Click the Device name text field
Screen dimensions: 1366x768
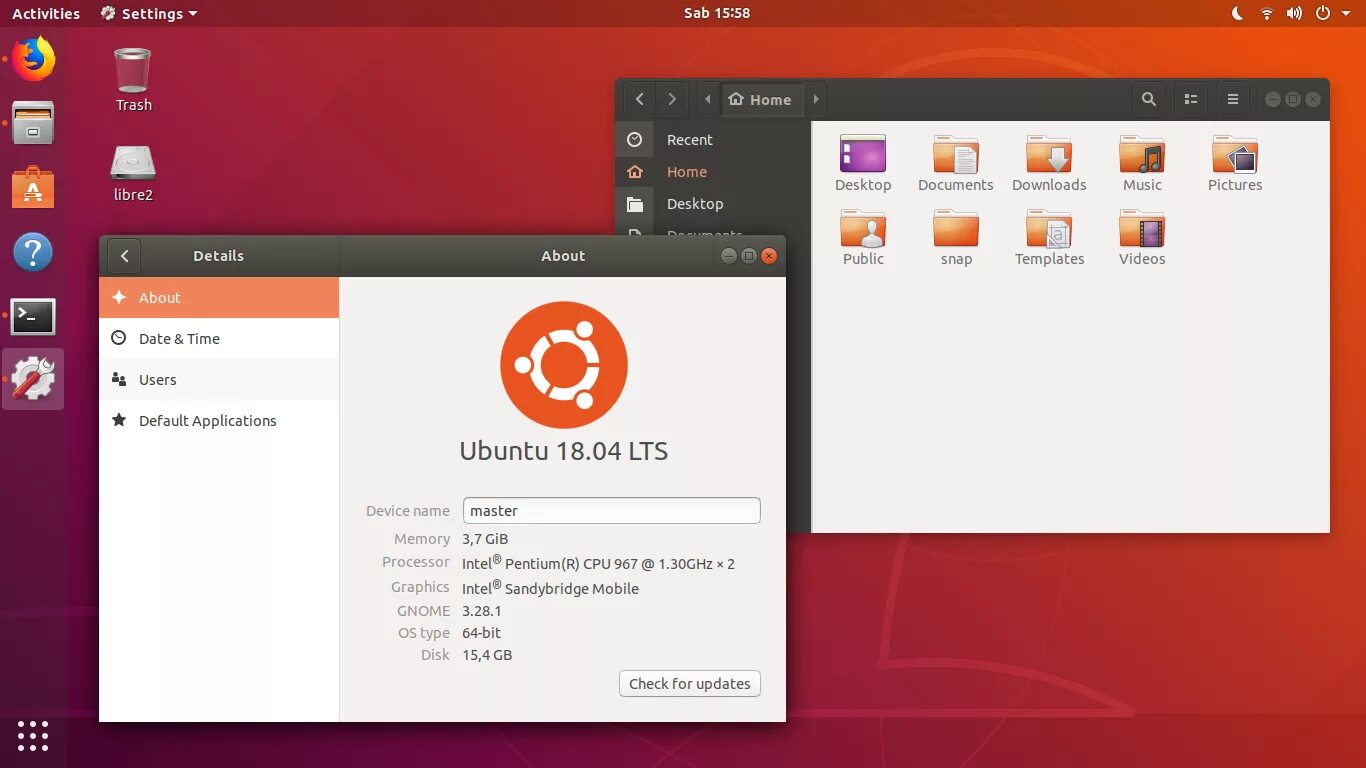tap(611, 510)
